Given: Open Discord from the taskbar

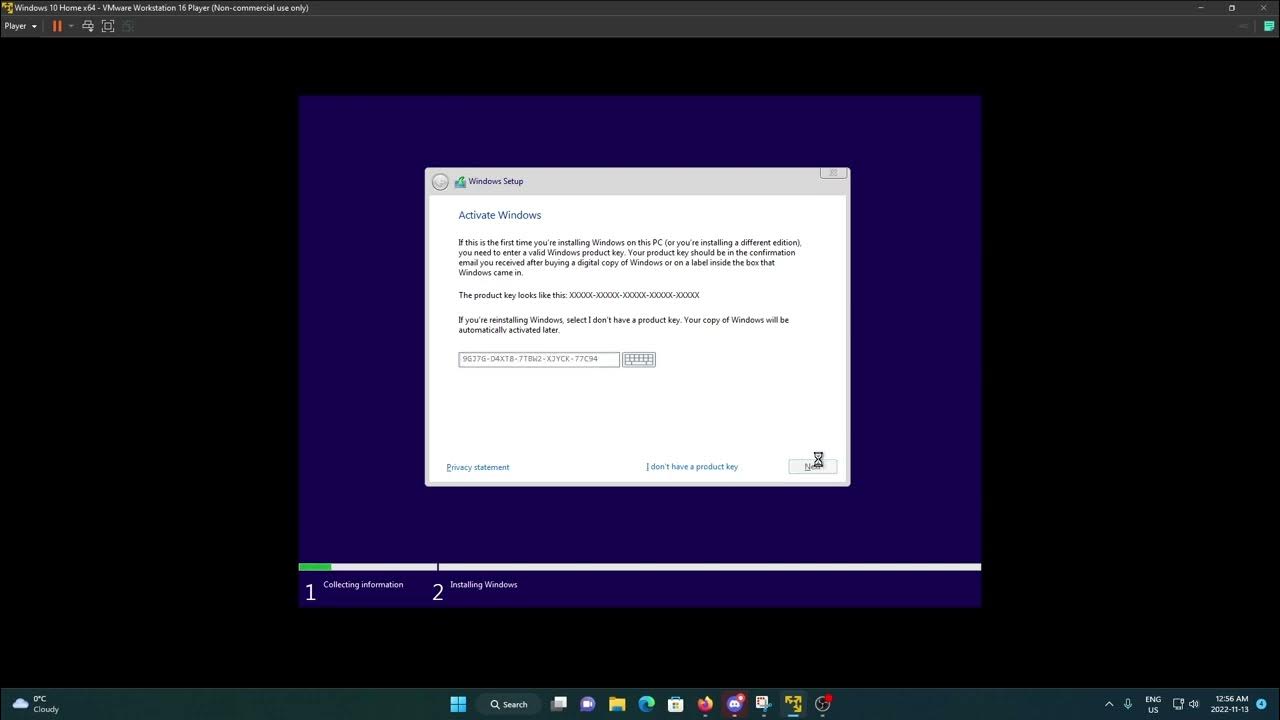Looking at the screenshot, I should [735, 704].
